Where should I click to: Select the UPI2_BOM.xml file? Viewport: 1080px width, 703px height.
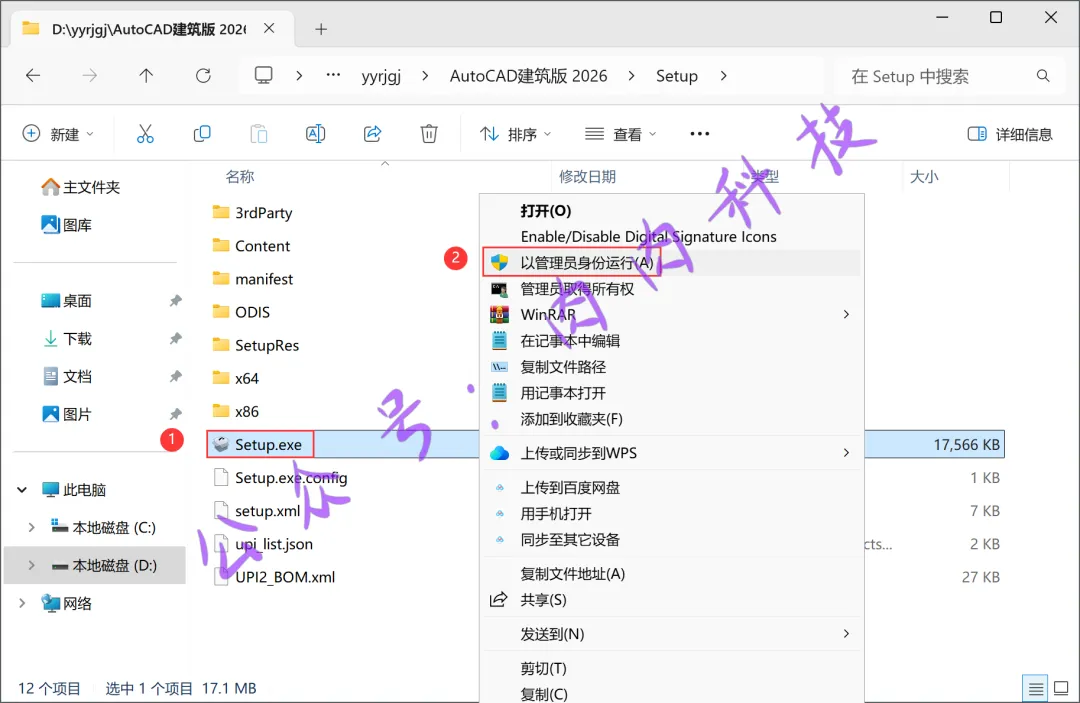284,577
